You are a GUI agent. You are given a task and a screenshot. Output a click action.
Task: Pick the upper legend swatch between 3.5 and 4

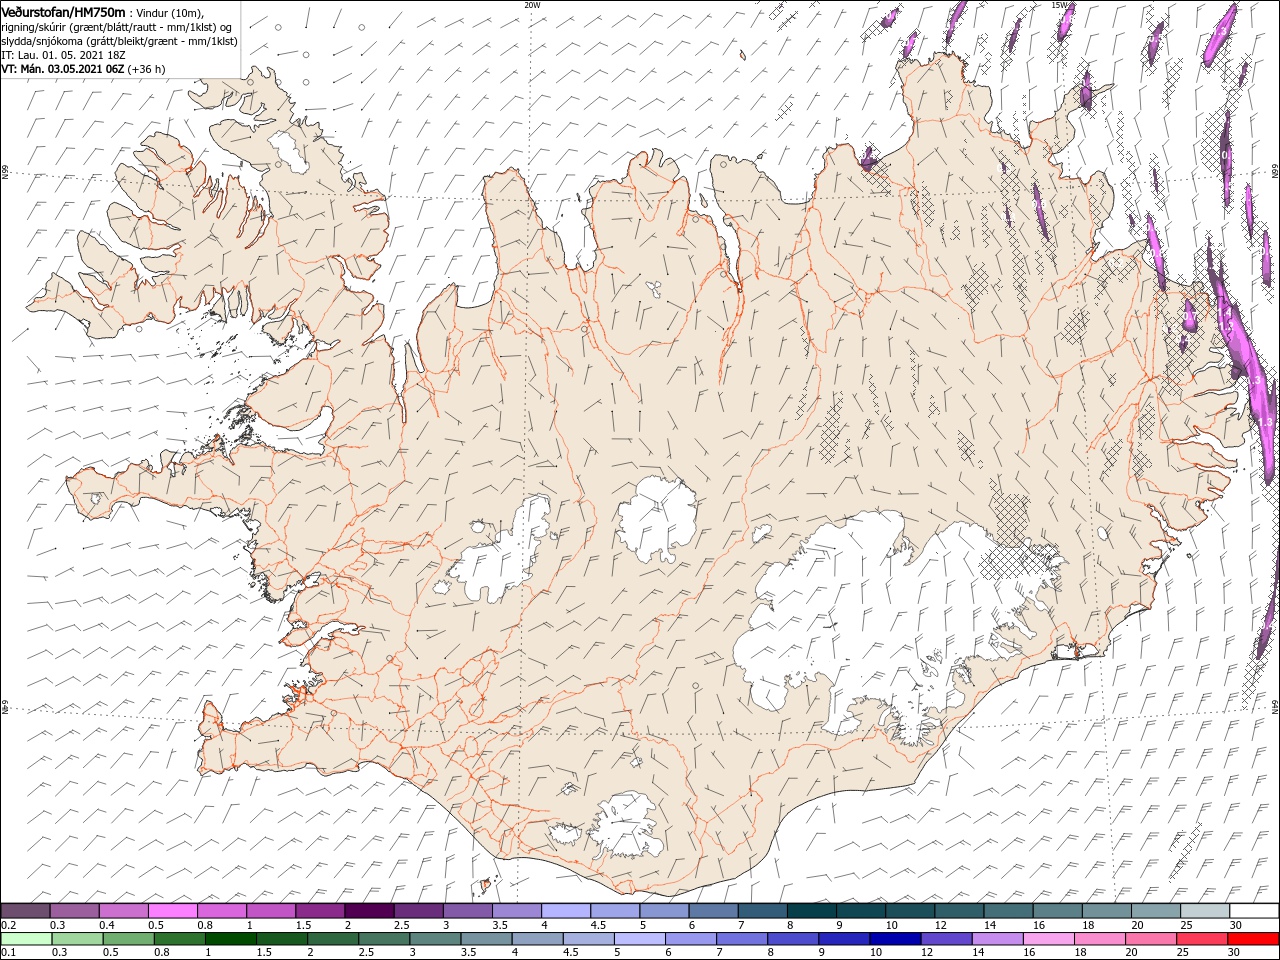click(x=517, y=911)
